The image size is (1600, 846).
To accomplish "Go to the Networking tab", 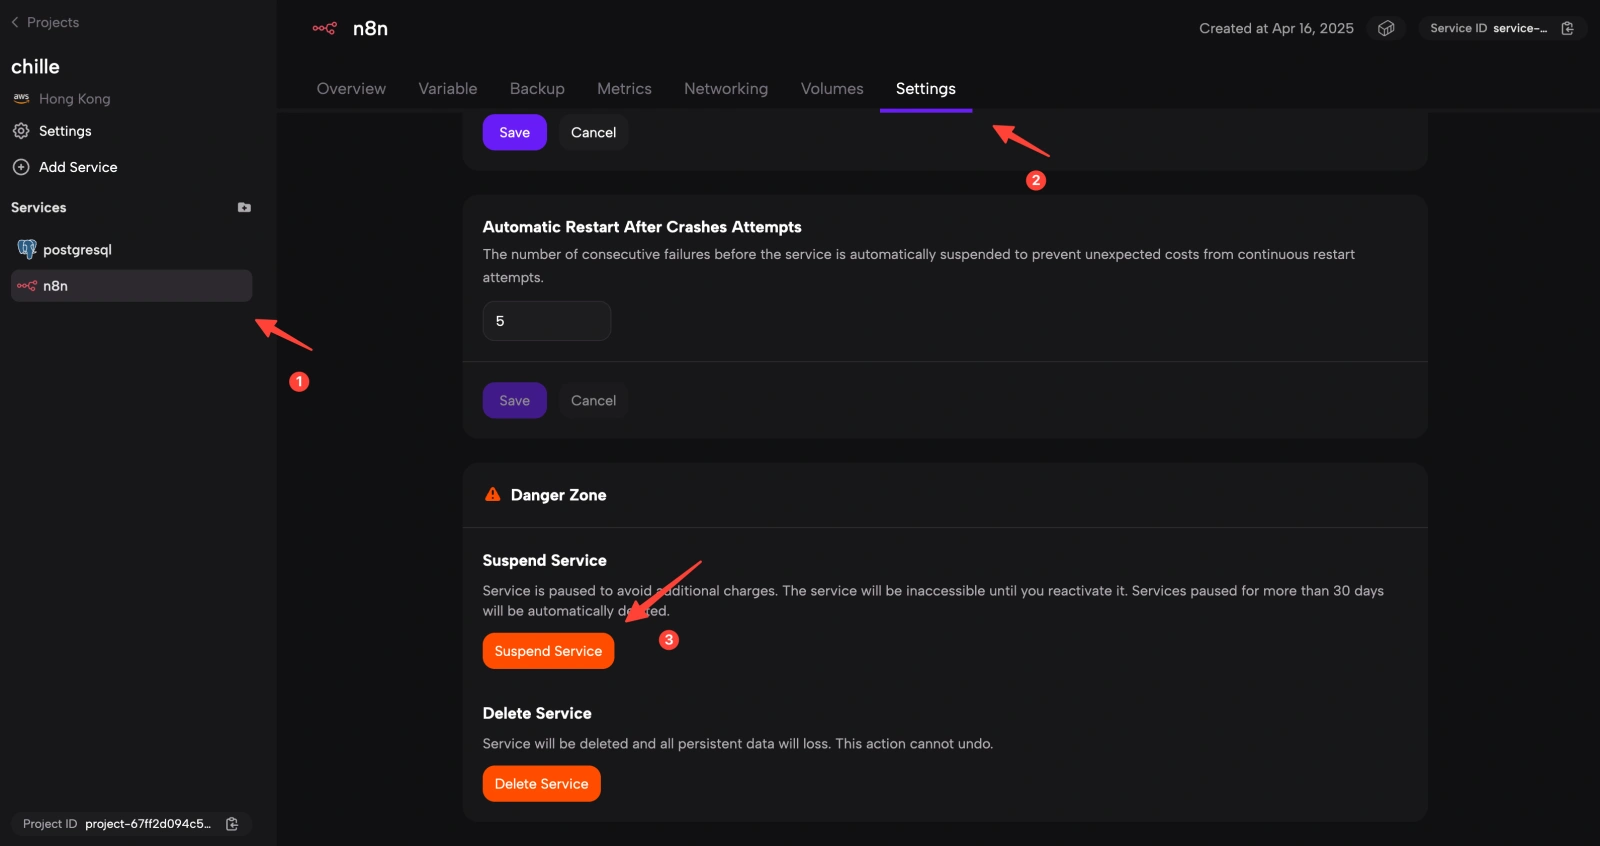I will (726, 89).
